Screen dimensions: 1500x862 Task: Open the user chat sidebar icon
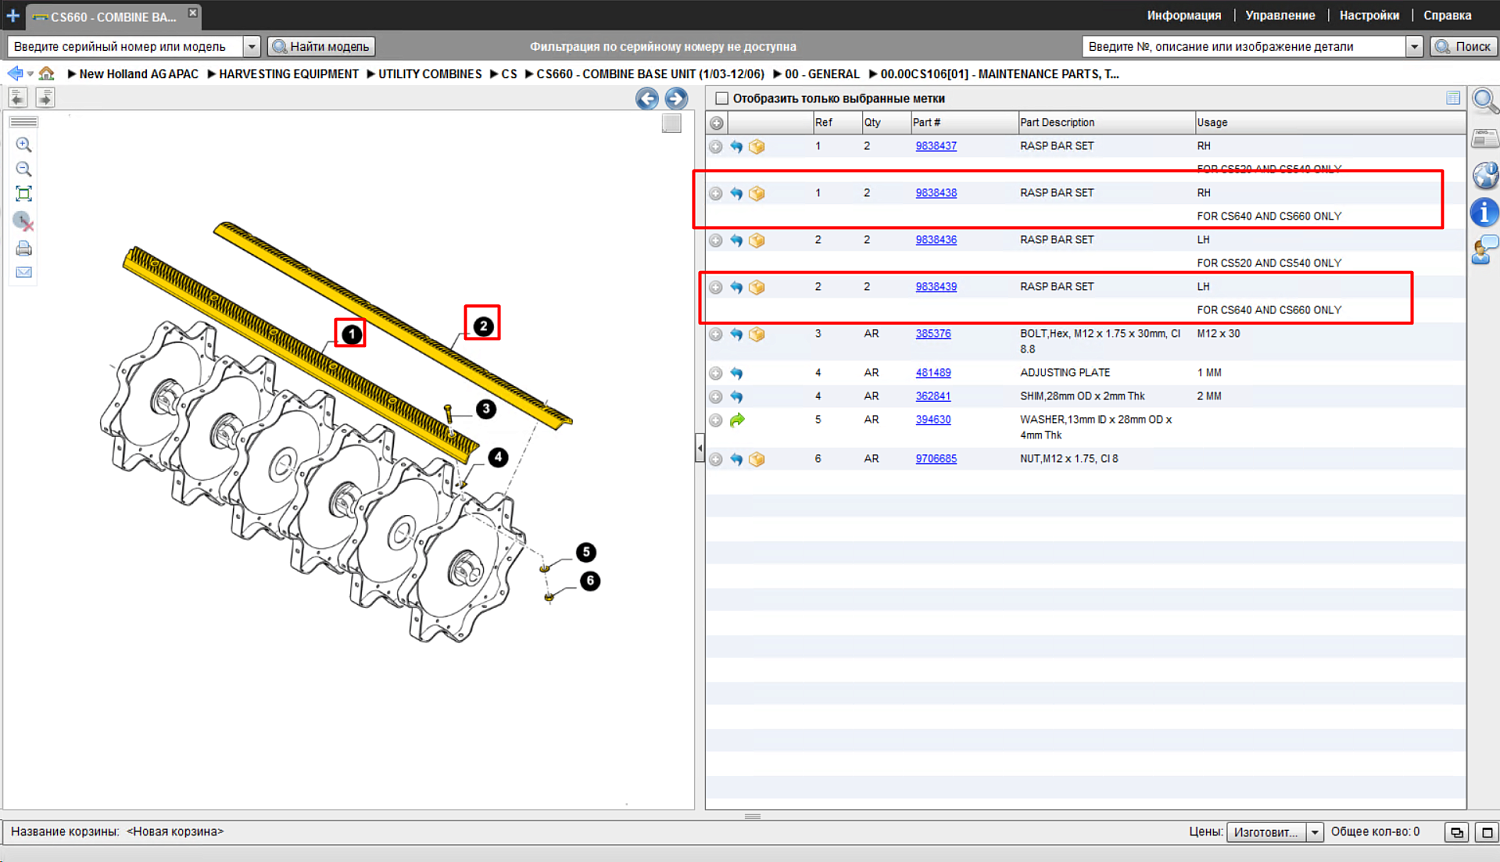1485,249
